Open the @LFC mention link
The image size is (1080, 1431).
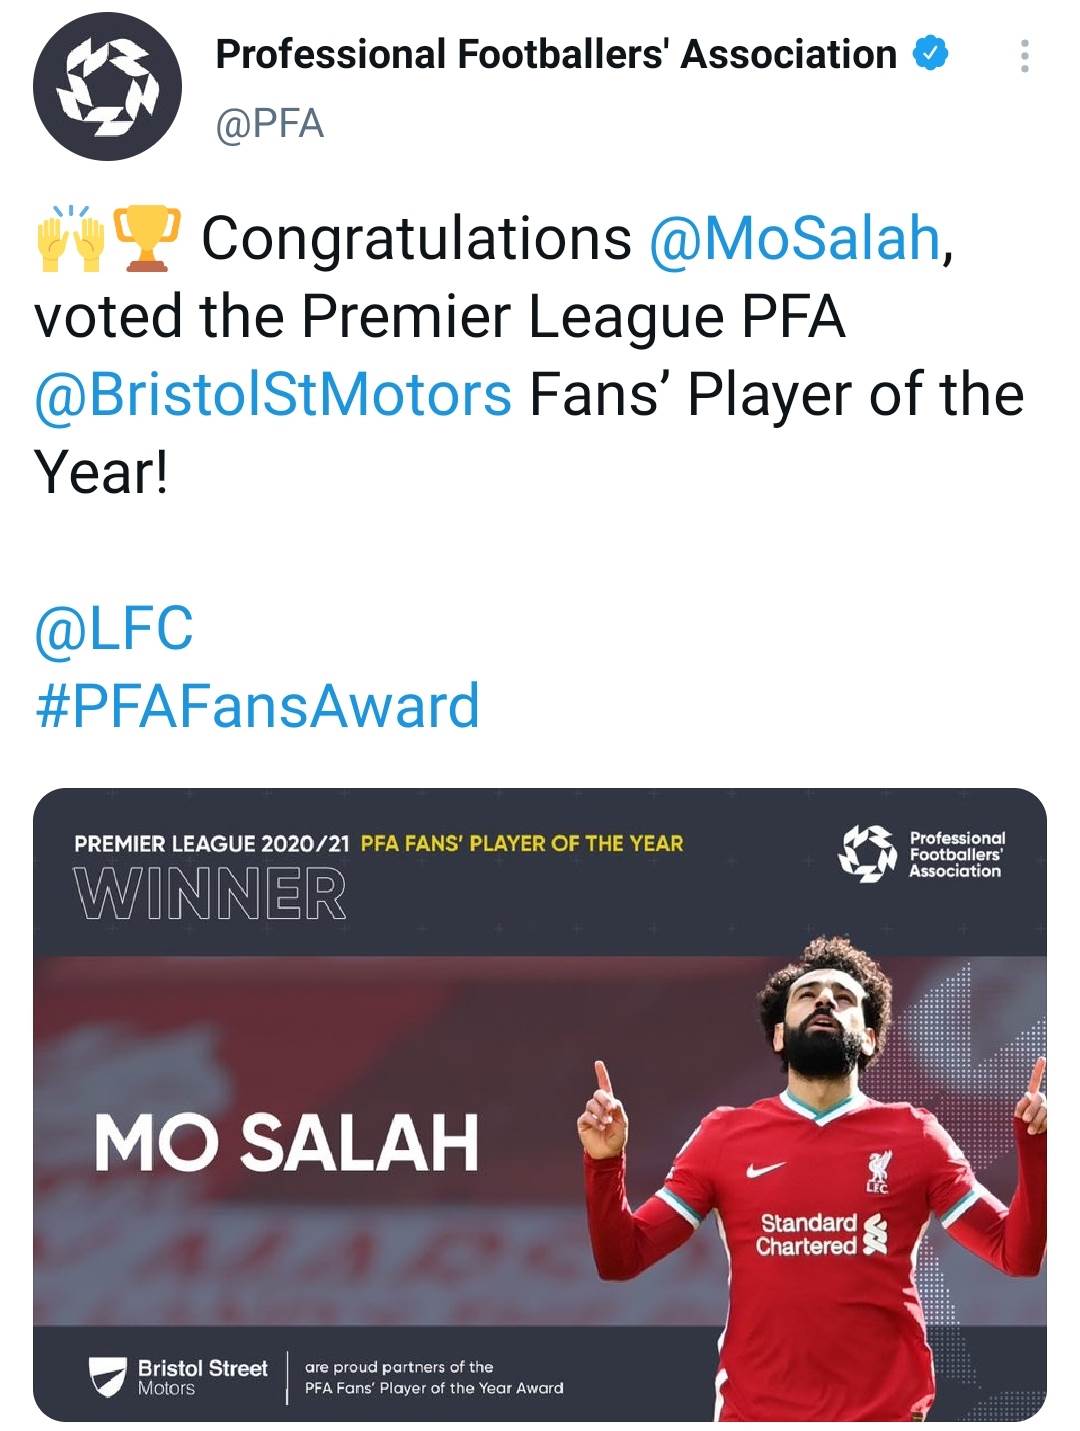[x=113, y=628]
